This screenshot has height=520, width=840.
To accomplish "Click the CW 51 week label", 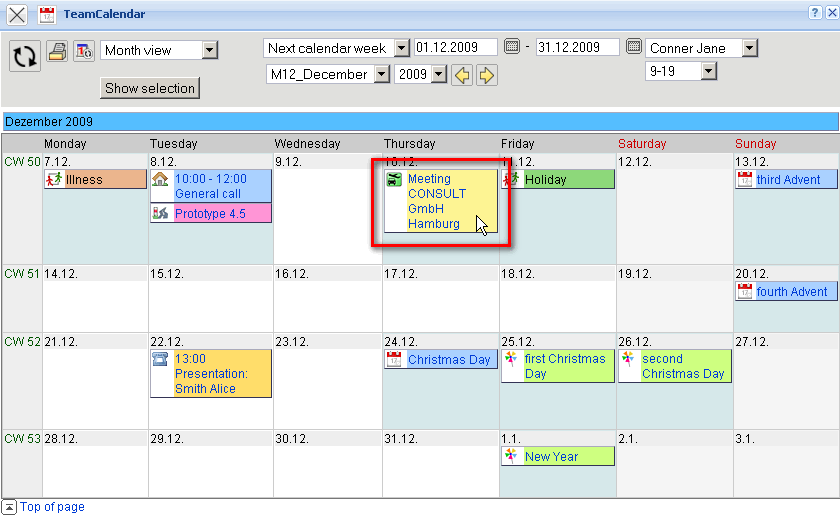I will [22, 274].
